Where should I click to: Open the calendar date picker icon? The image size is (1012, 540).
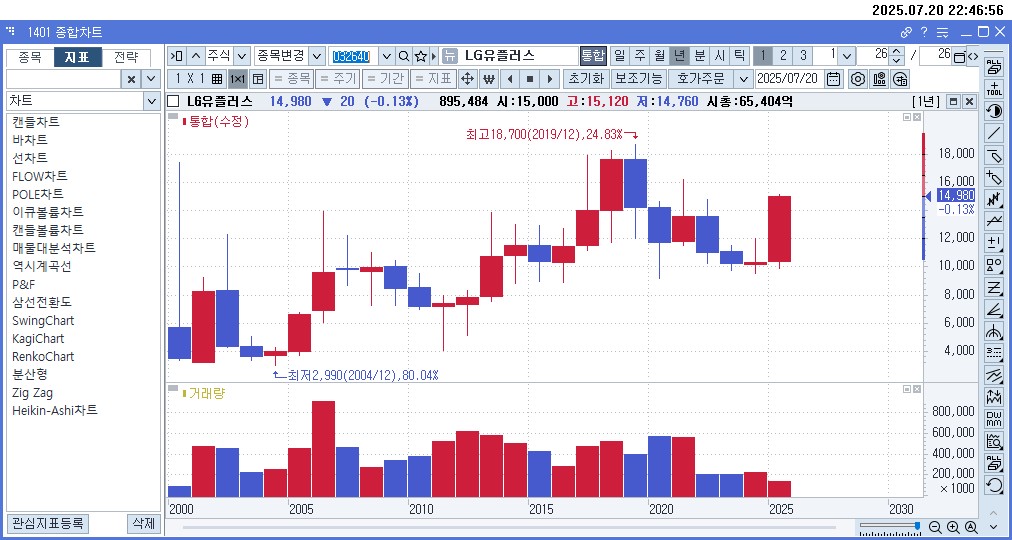tap(834, 79)
